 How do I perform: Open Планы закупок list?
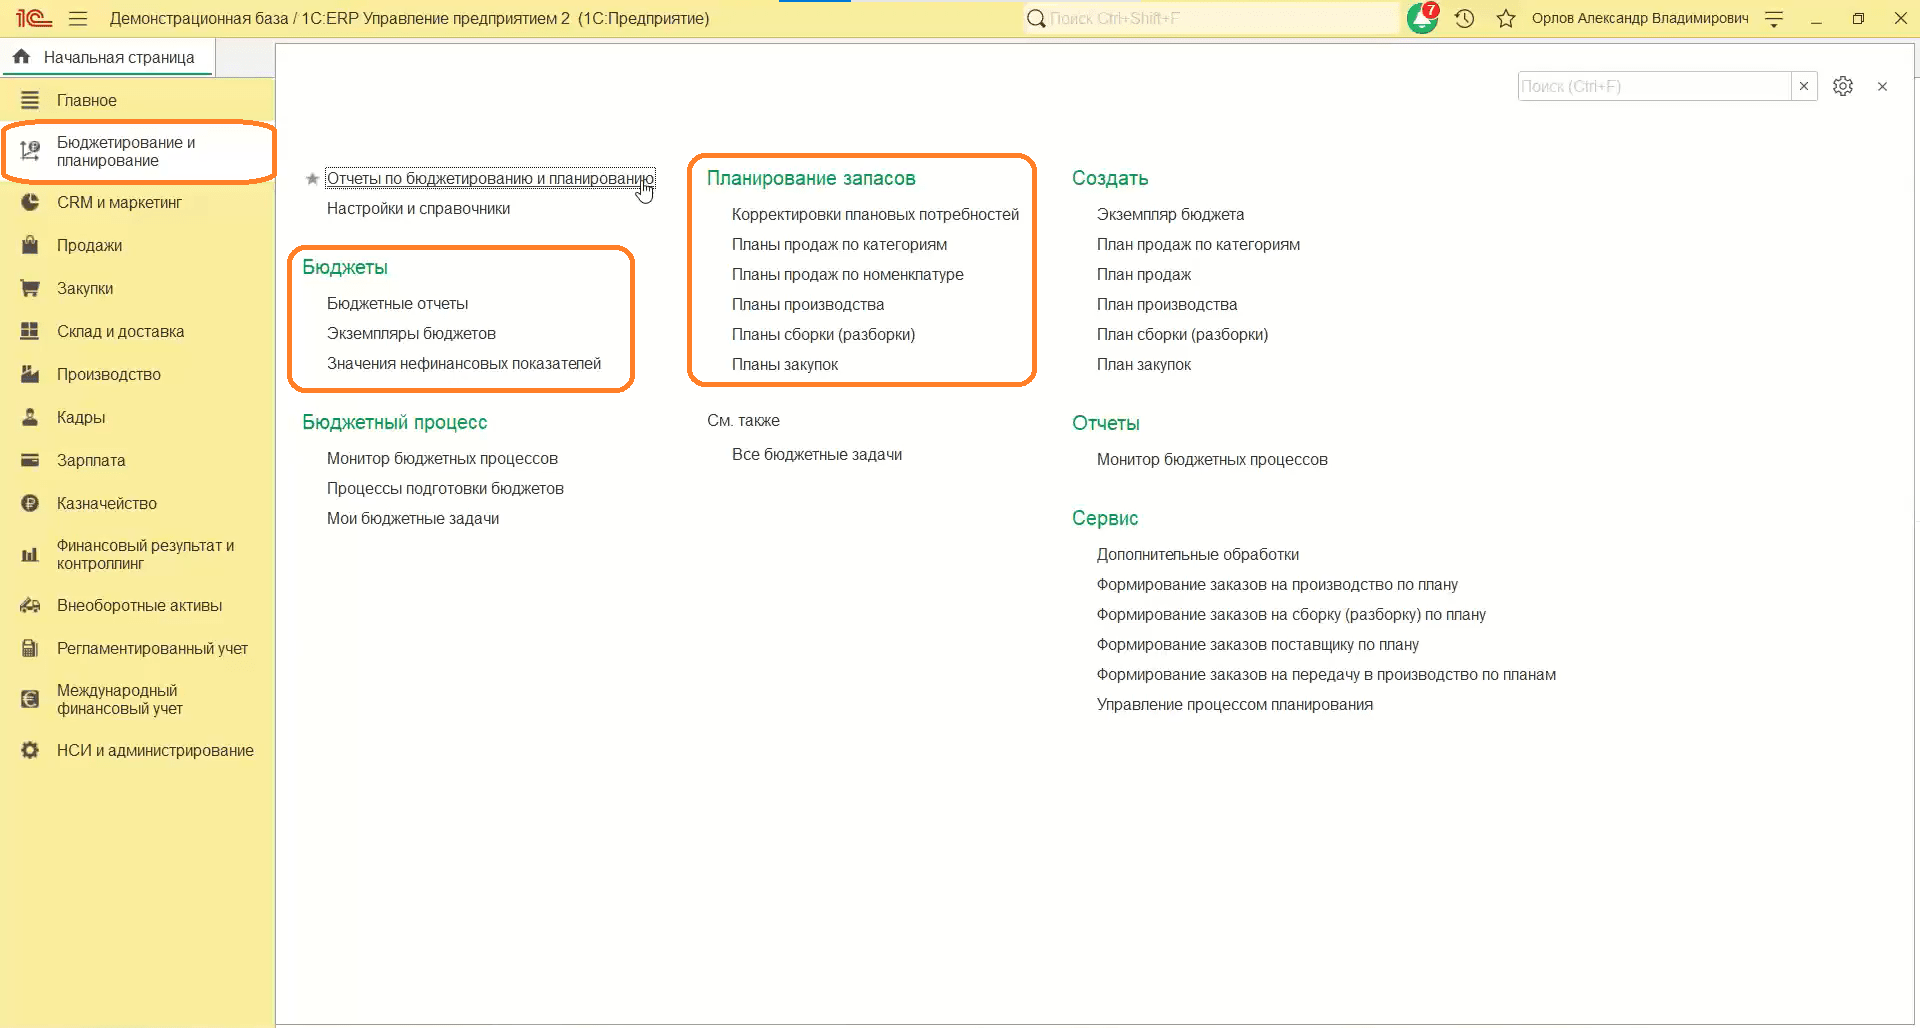(x=784, y=364)
